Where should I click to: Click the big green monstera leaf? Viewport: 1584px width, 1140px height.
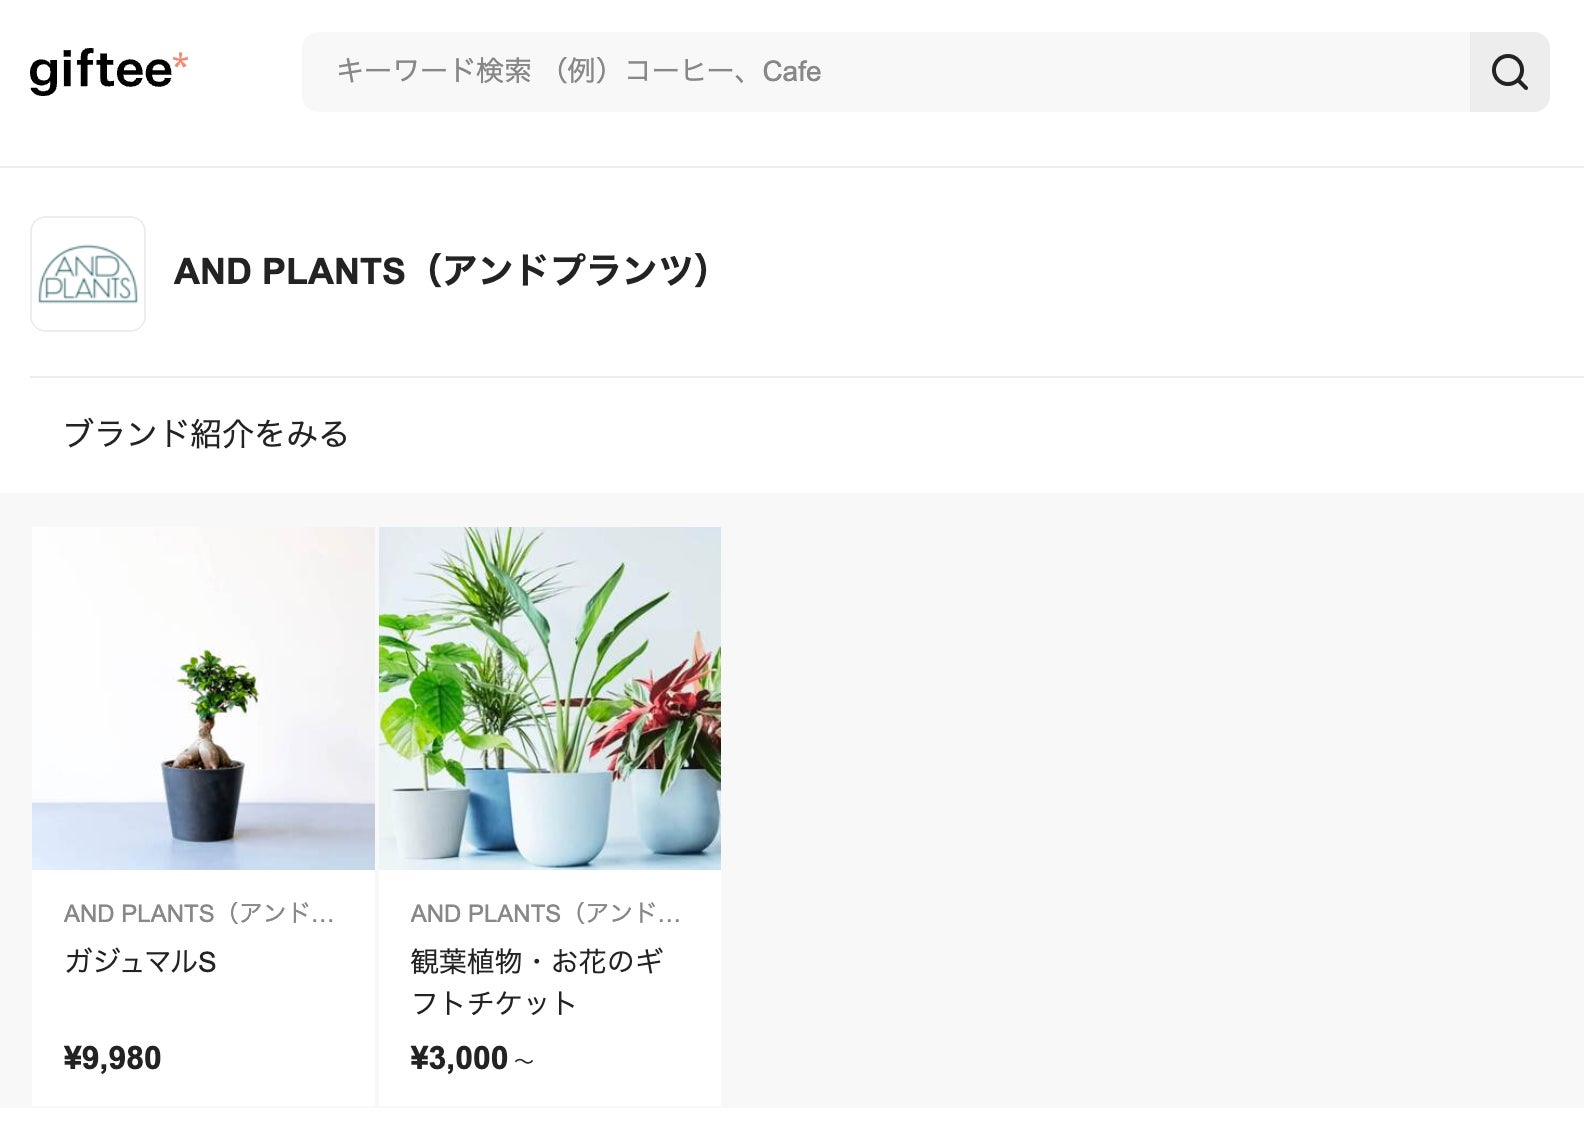pyautogui.click(x=414, y=710)
